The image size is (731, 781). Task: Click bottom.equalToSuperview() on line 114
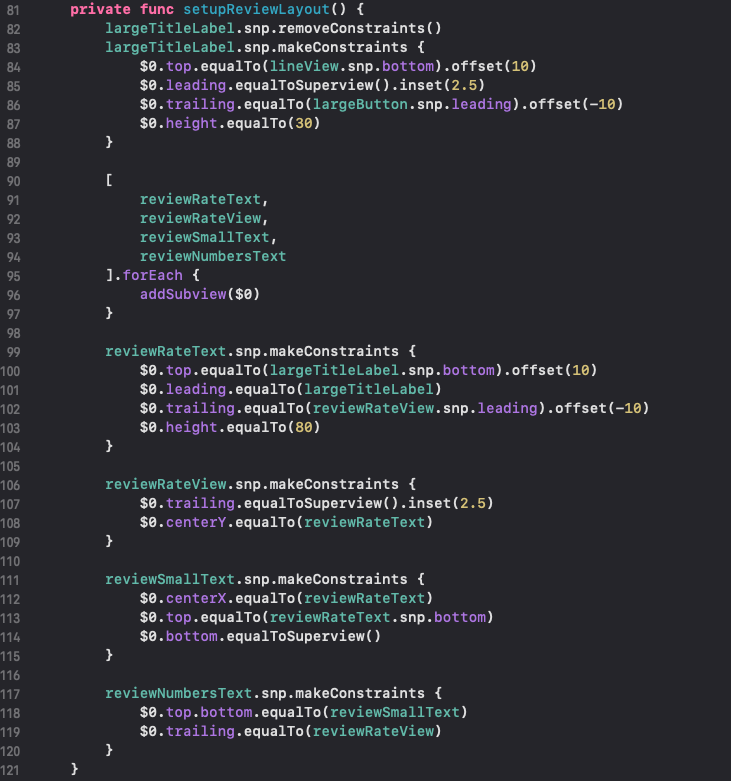273,637
